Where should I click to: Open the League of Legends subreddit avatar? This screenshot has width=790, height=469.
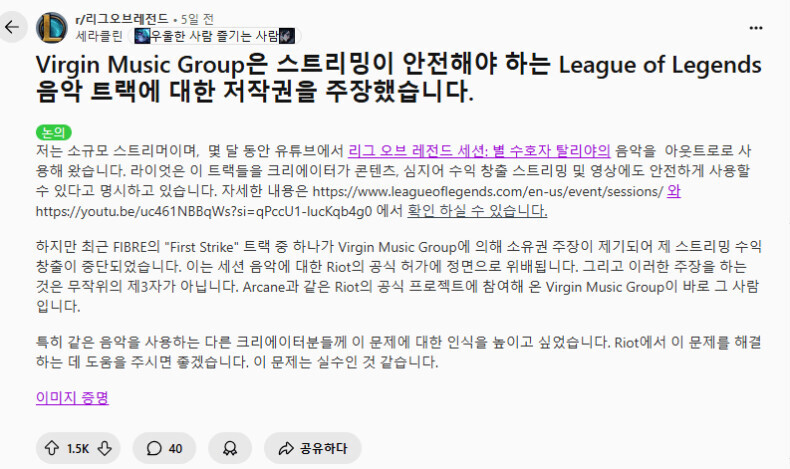click(51, 28)
